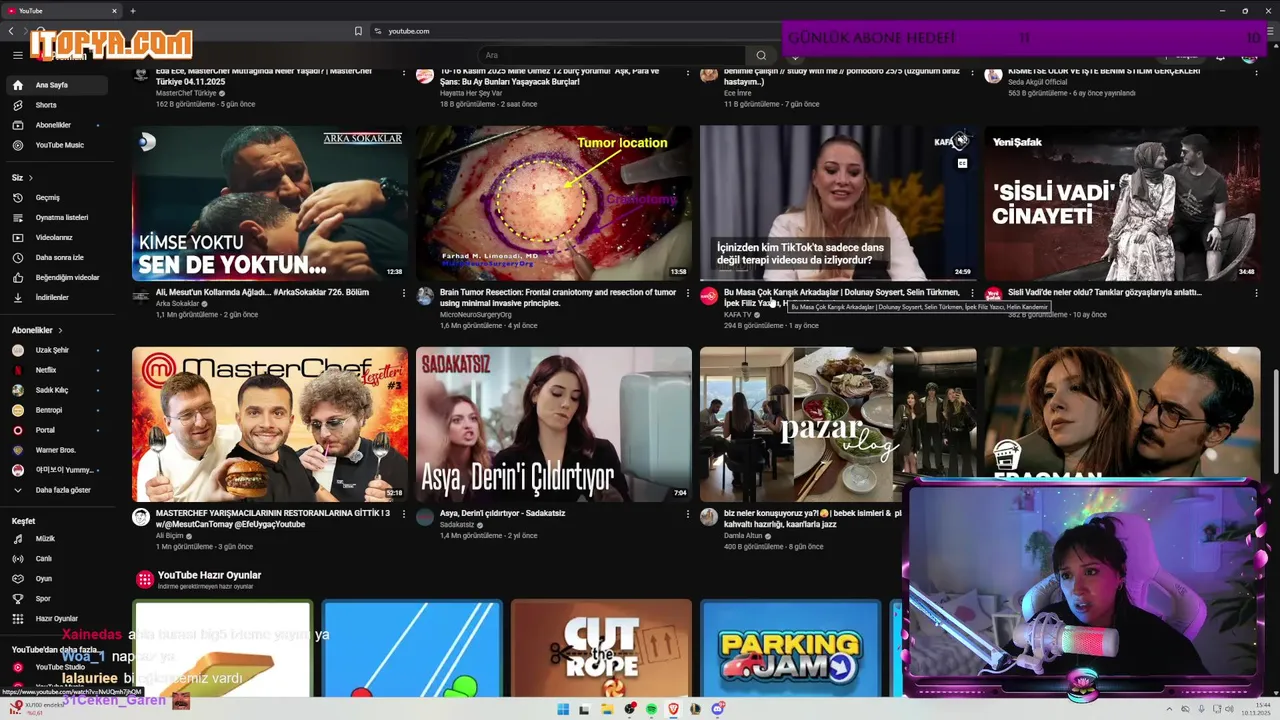Open Videolarınız in sidebar
Viewport: 1280px width, 720px height.
tap(56, 237)
